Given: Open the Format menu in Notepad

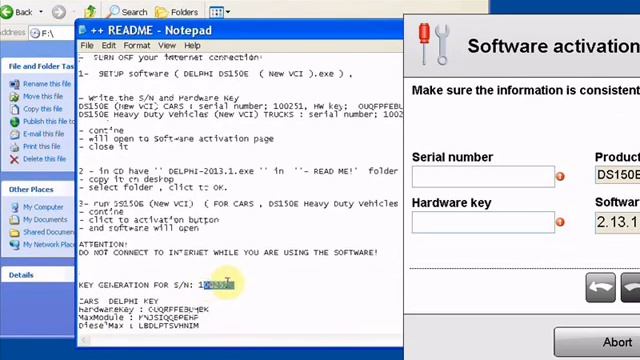Looking at the screenshot, I should (x=137, y=45).
